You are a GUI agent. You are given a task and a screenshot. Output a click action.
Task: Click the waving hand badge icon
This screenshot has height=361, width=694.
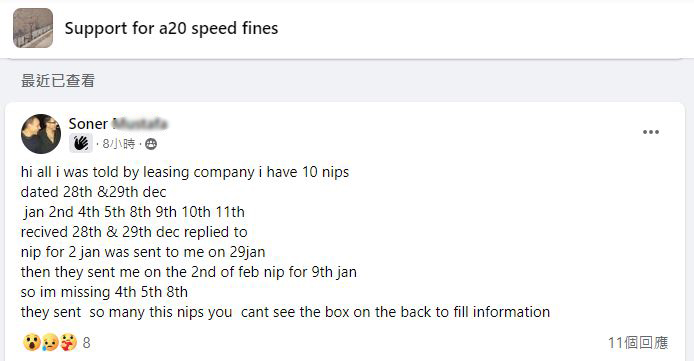tap(81, 143)
